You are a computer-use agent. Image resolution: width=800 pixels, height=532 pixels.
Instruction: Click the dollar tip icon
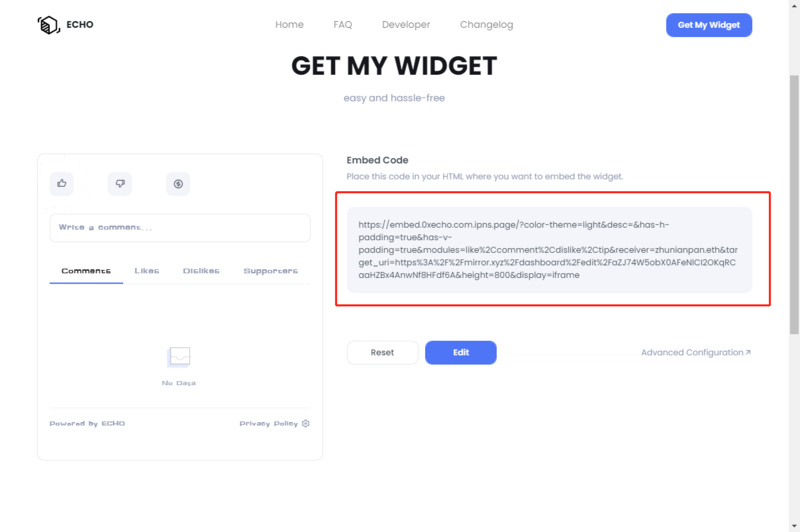(178, 183)
